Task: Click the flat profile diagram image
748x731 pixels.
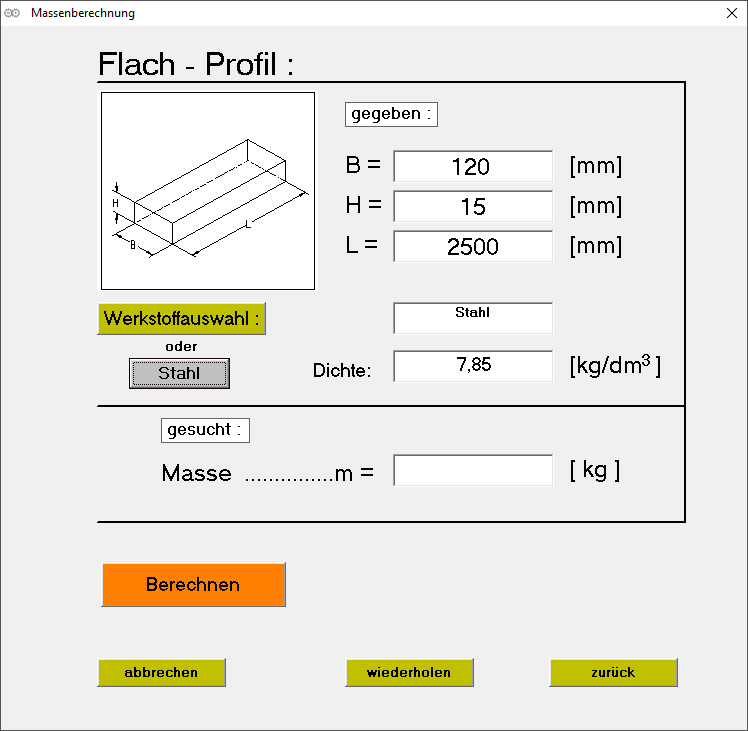Action: 208,191
